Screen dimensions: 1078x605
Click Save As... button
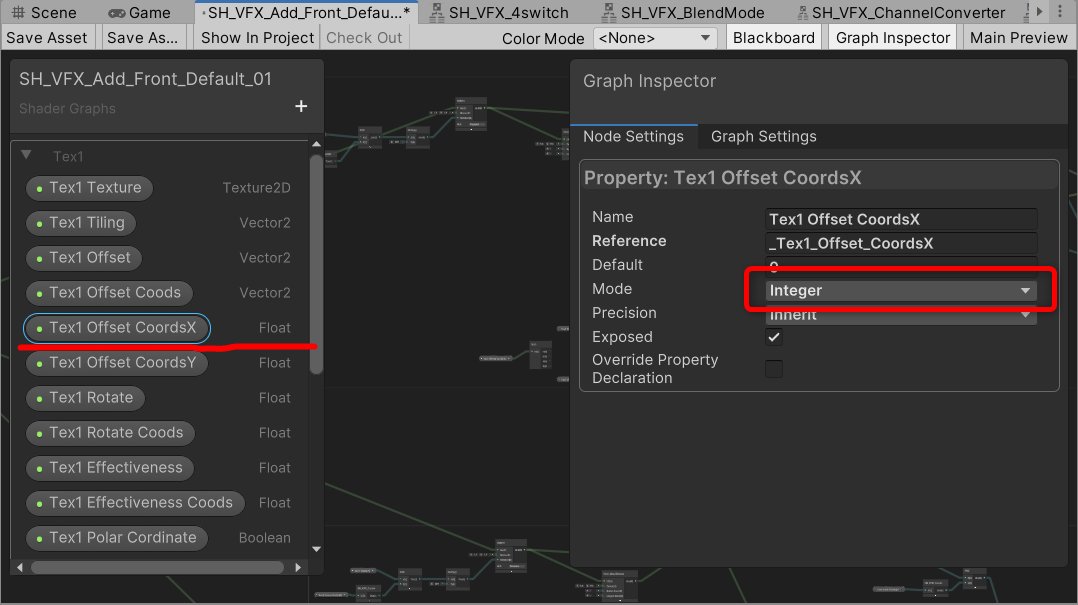pos(142,38)
